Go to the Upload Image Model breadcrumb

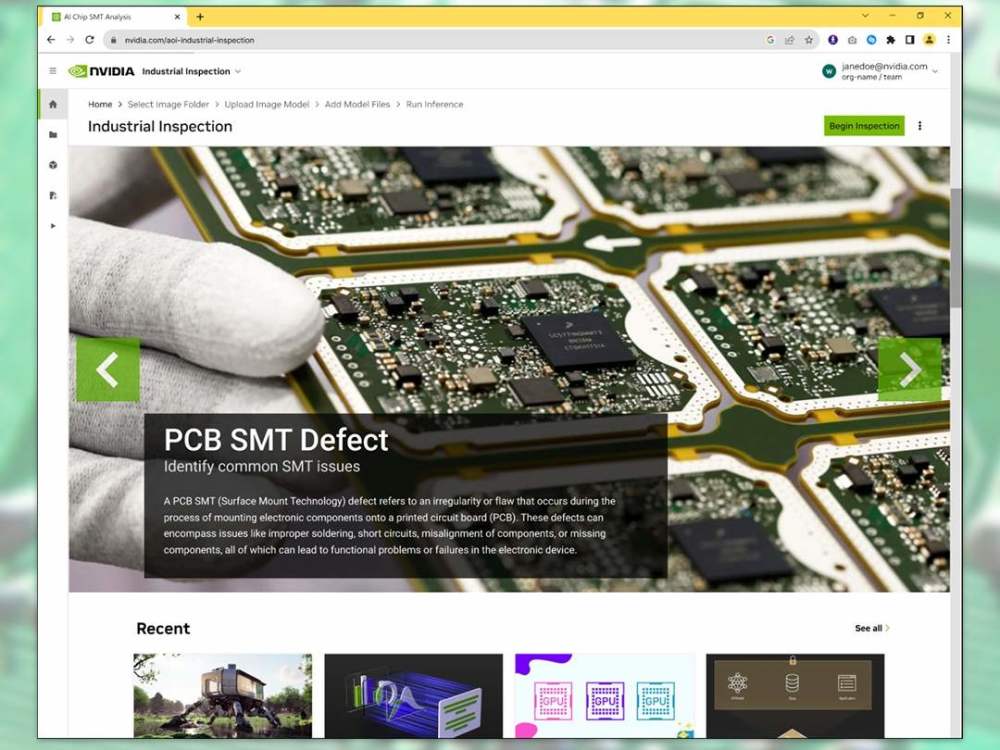(267, 105)
